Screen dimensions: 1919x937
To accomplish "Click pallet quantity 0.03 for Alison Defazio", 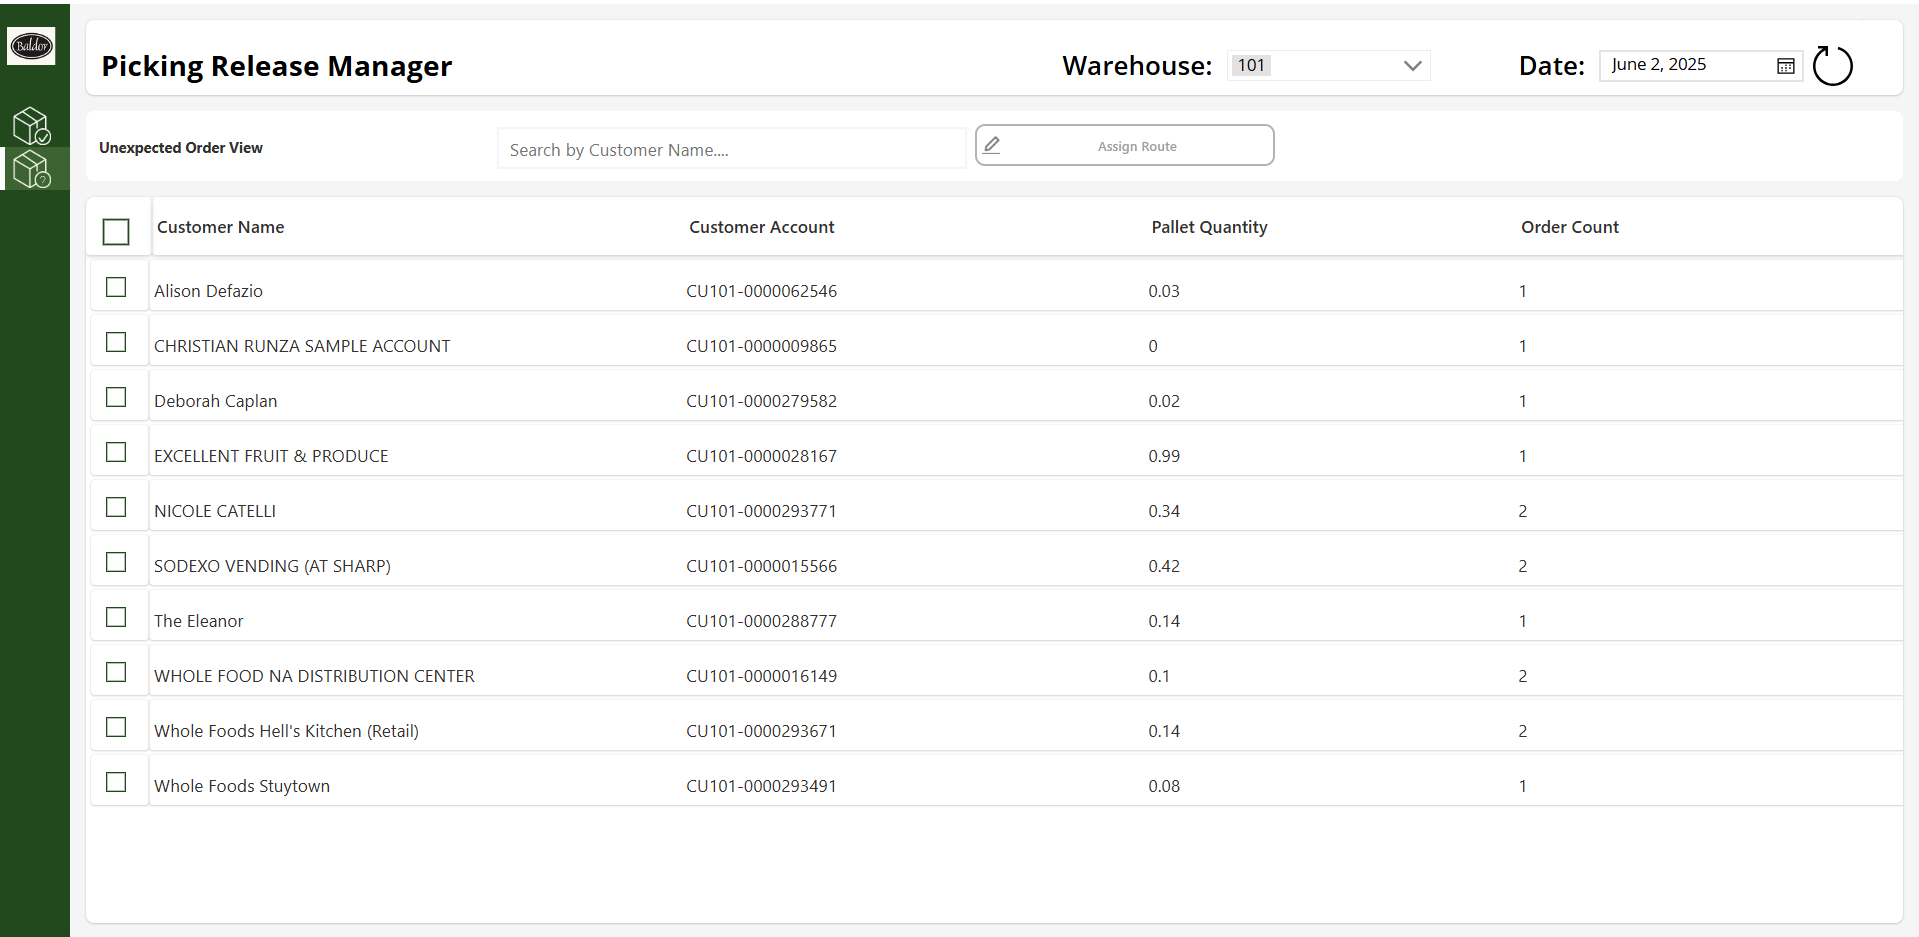I will point(1164,291).
